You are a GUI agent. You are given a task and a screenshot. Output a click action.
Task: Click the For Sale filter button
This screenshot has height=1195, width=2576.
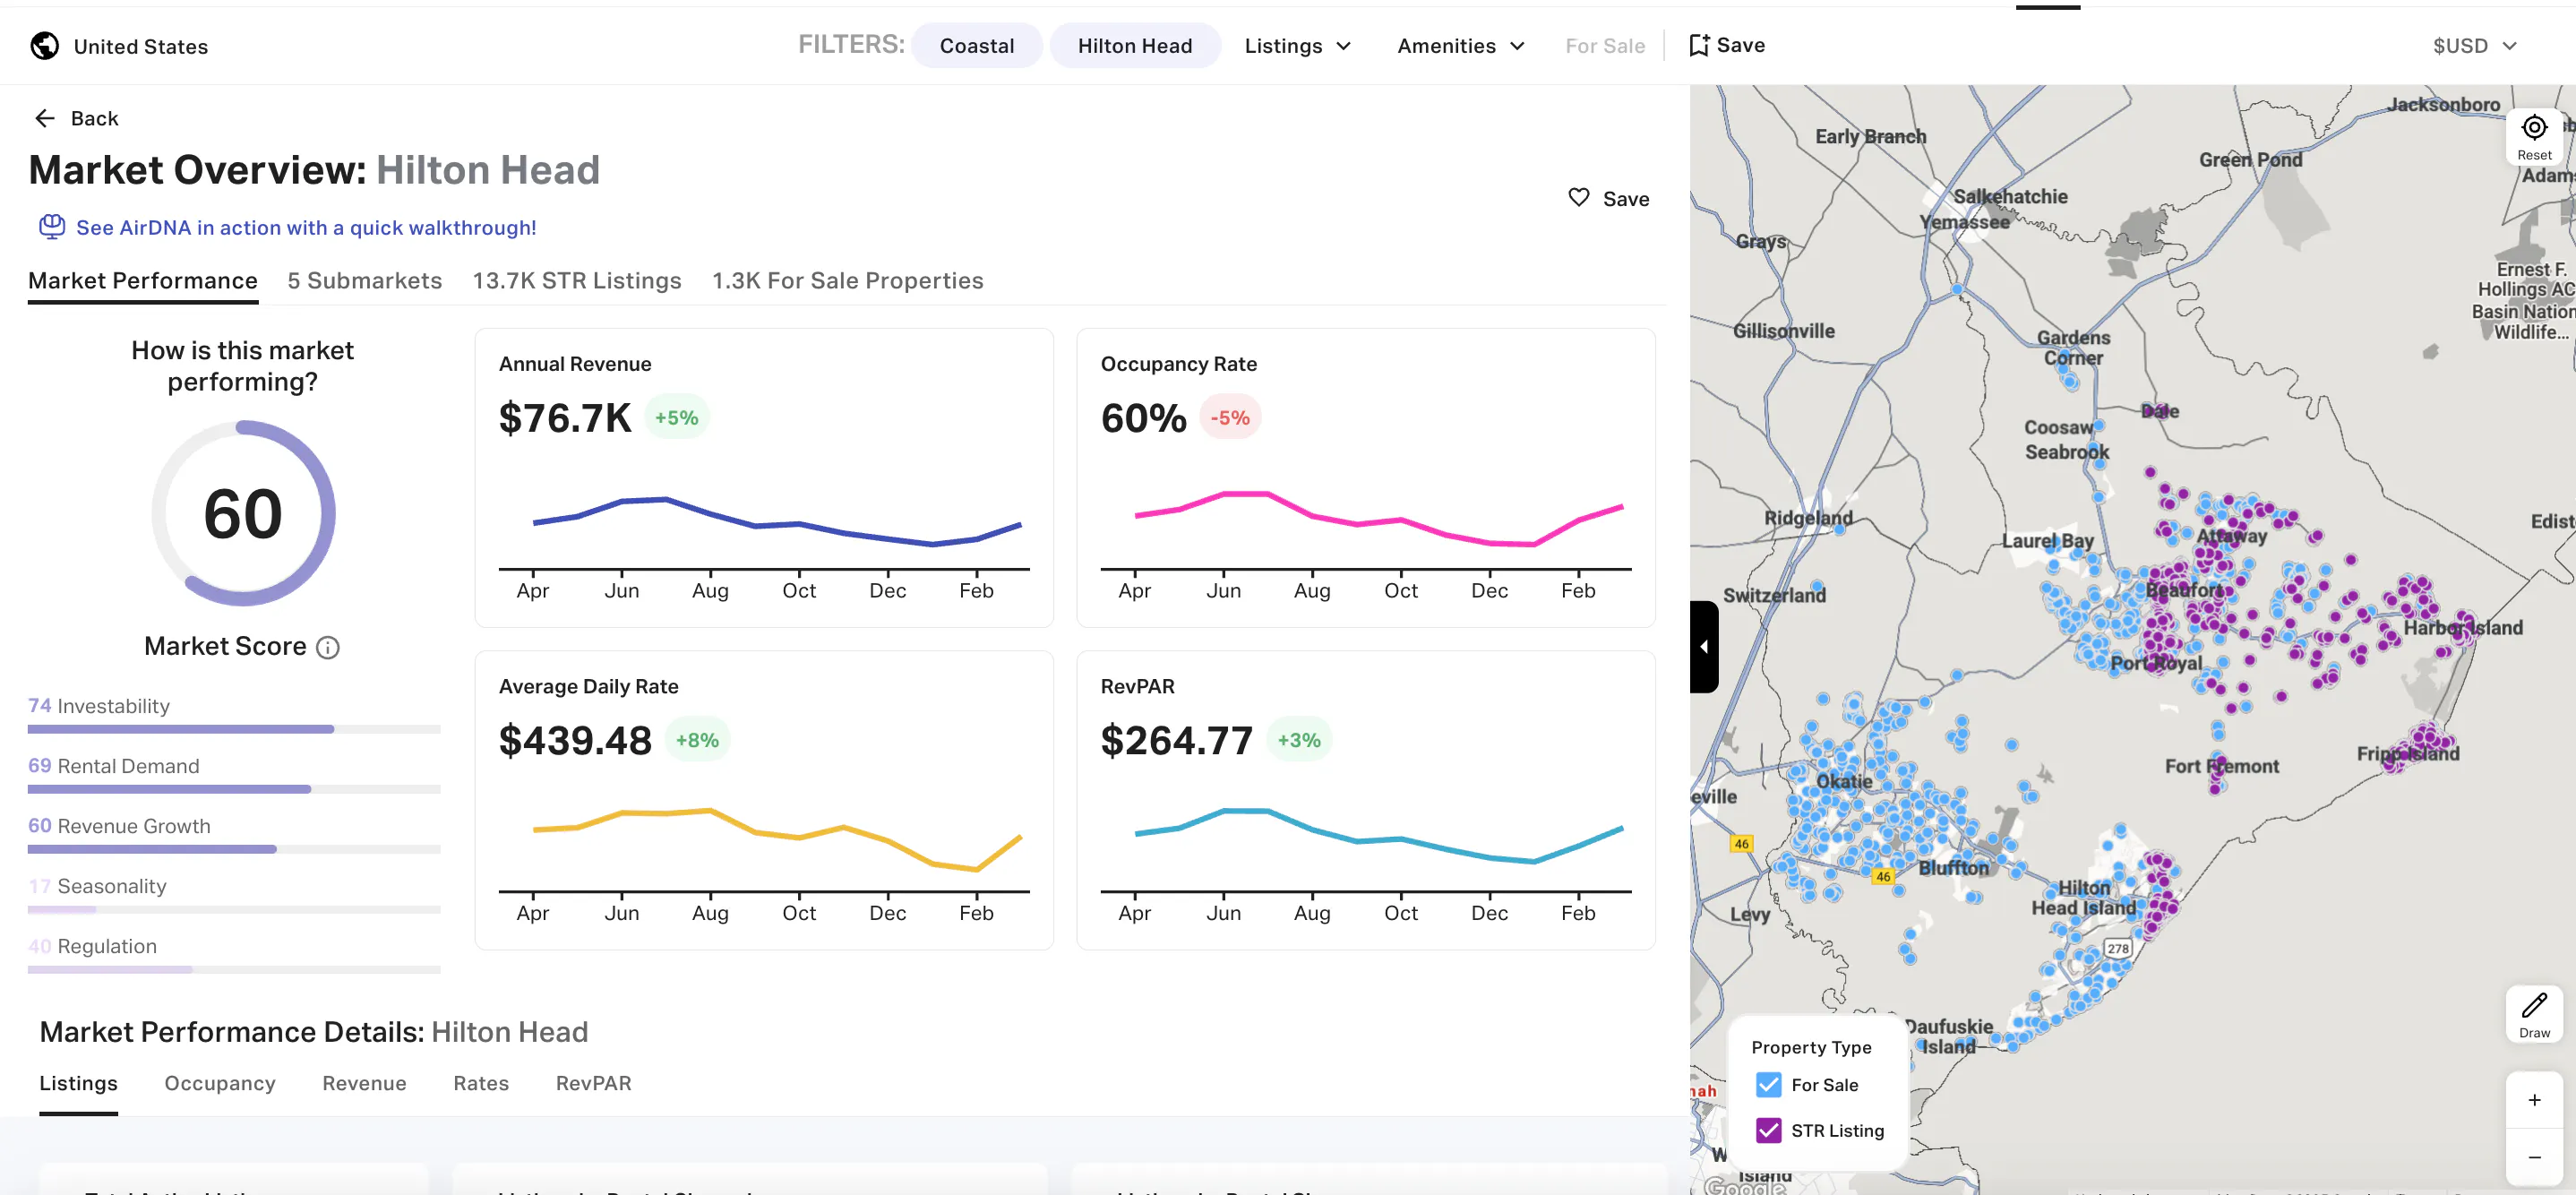pyautogui.click(x=1605, y=46)
